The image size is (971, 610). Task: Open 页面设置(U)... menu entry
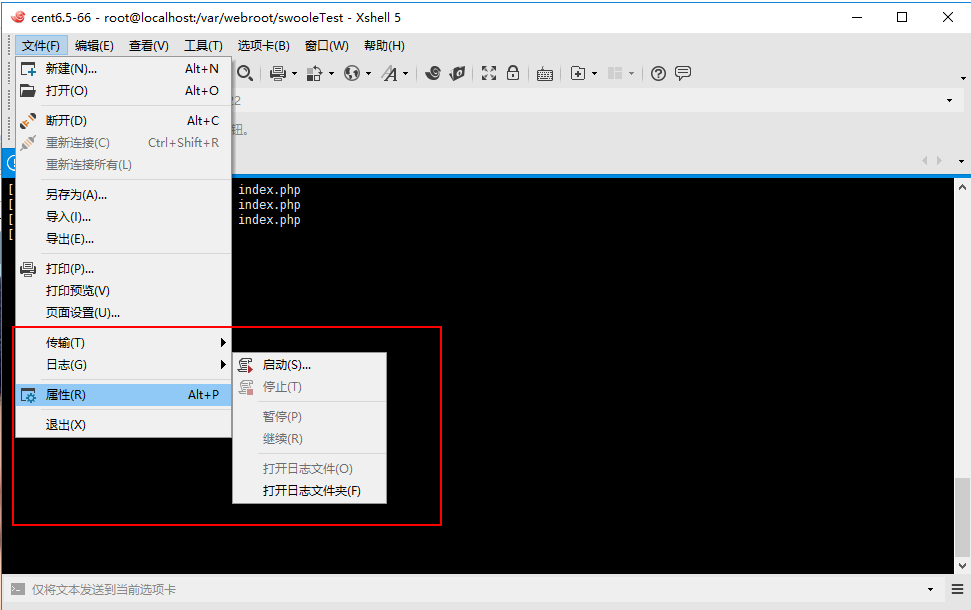tap(123, 313)
